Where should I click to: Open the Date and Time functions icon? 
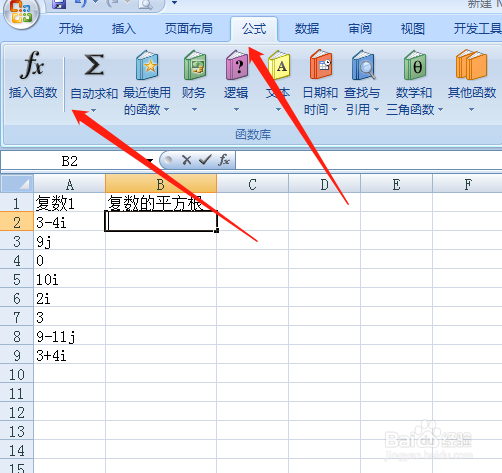321,65
